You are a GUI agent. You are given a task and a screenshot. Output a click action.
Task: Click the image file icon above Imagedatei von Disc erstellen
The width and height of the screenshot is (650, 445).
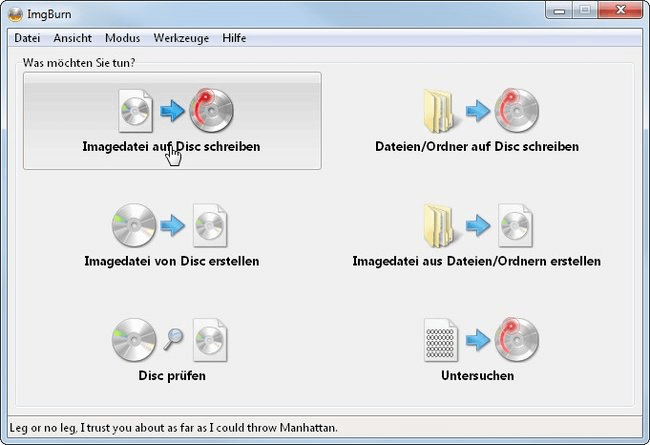click(210, 226)
